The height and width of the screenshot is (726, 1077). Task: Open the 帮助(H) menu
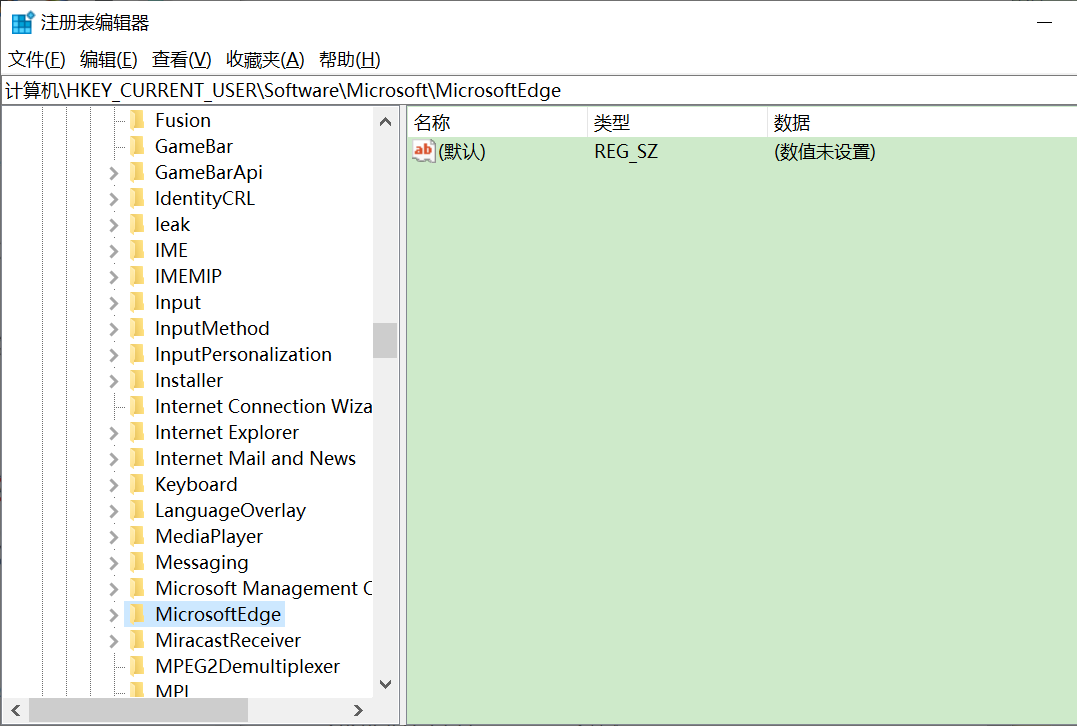tap(350, 60)
